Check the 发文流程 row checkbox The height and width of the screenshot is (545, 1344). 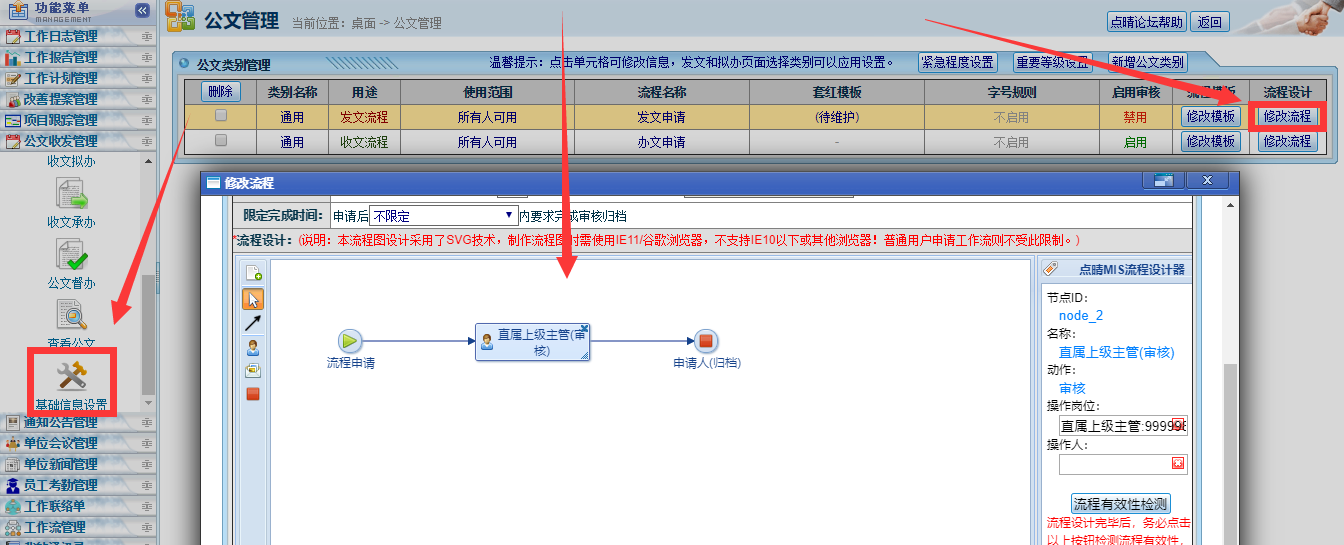tap(221, 116)
